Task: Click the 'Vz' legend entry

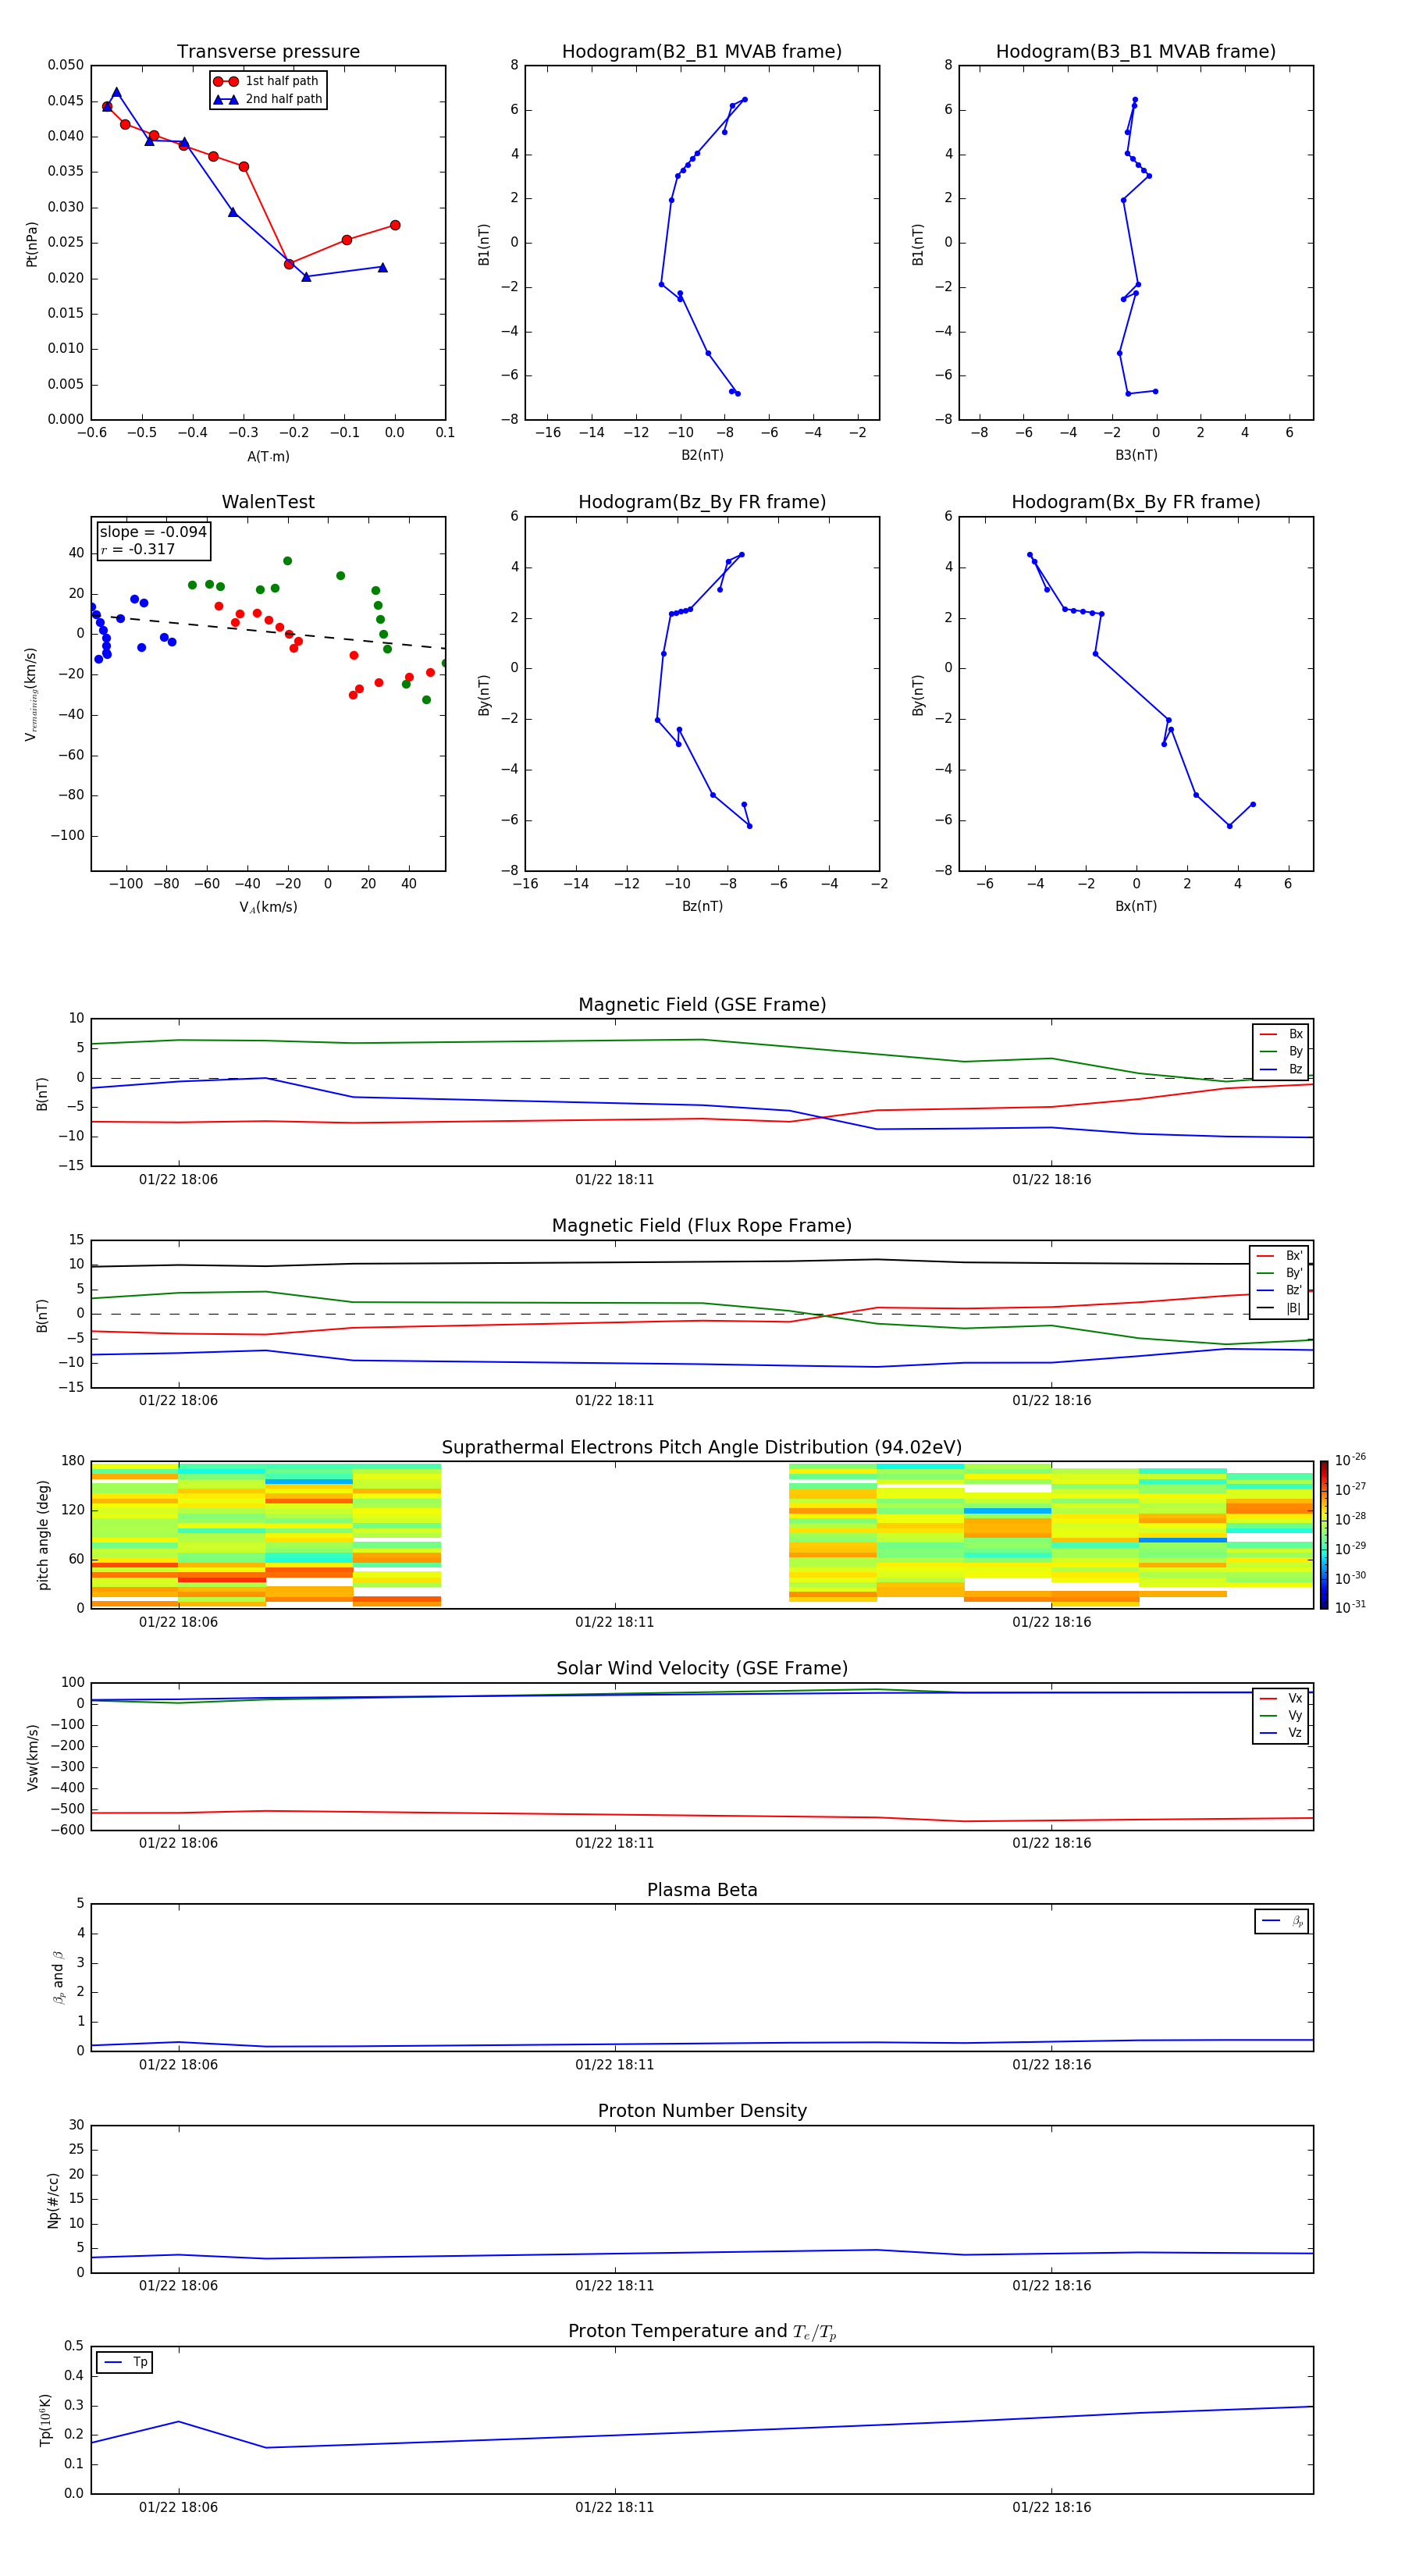Action: (x=1281, y=1733)
